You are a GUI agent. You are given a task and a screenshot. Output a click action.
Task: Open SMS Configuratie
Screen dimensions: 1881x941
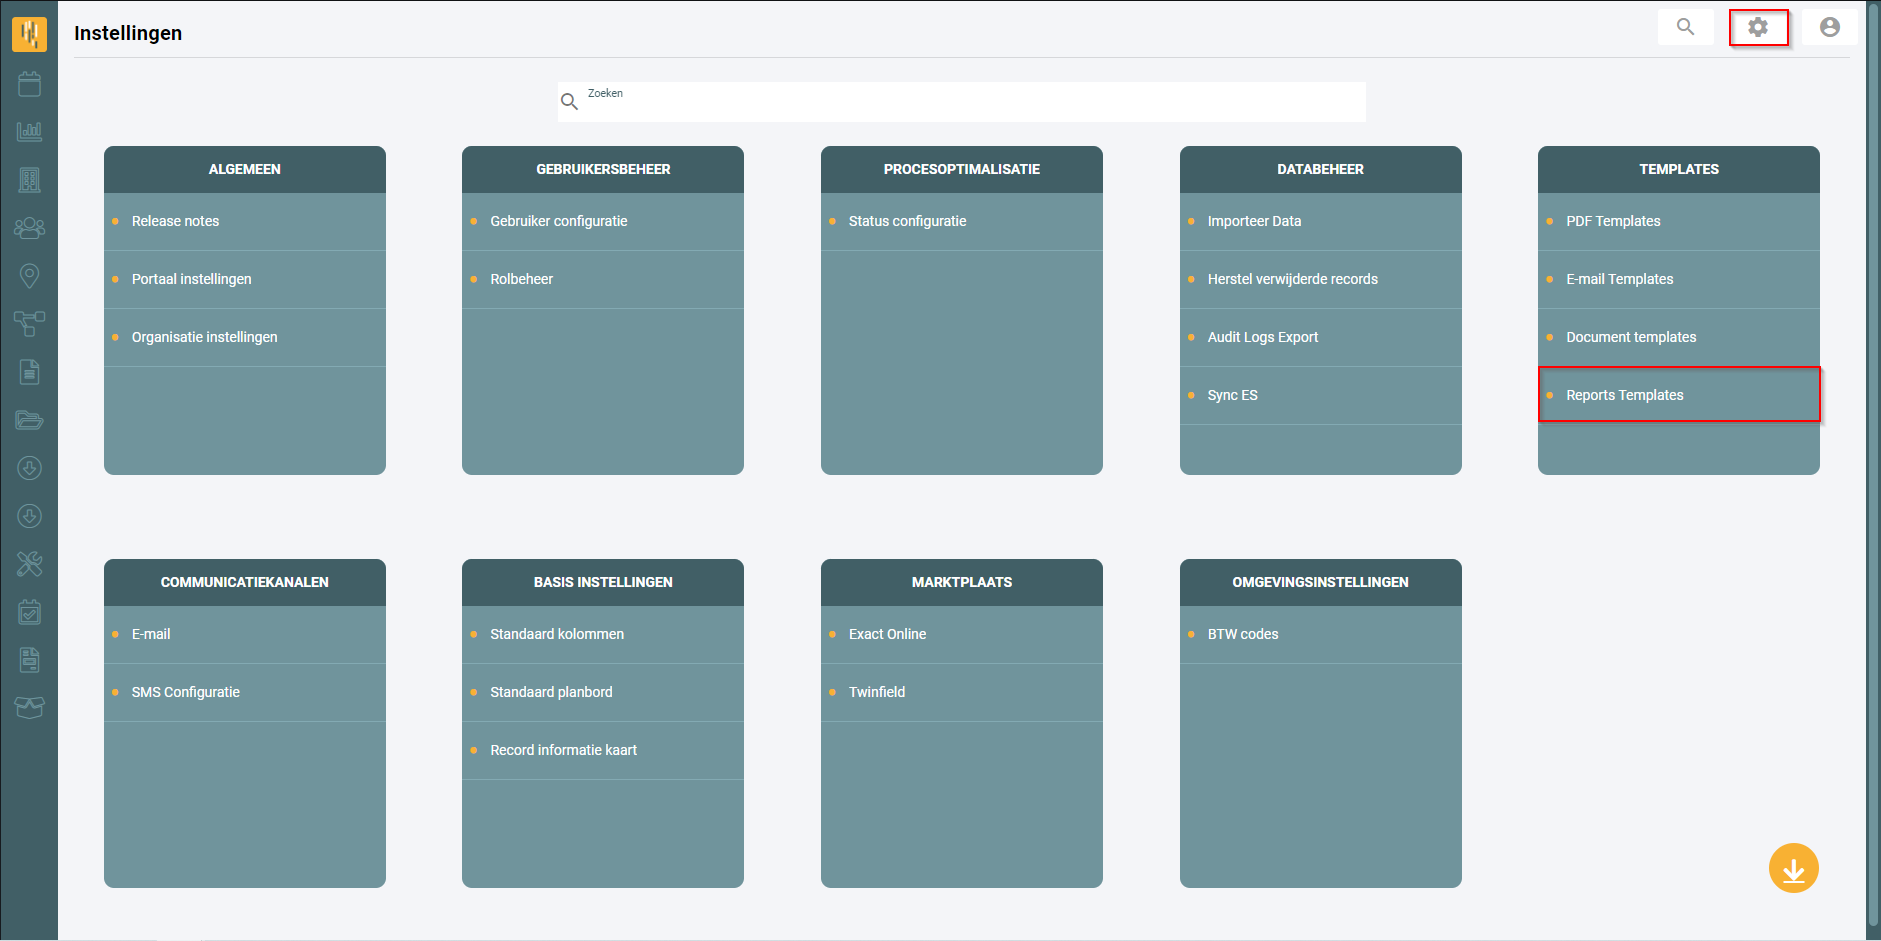[245, 692]
